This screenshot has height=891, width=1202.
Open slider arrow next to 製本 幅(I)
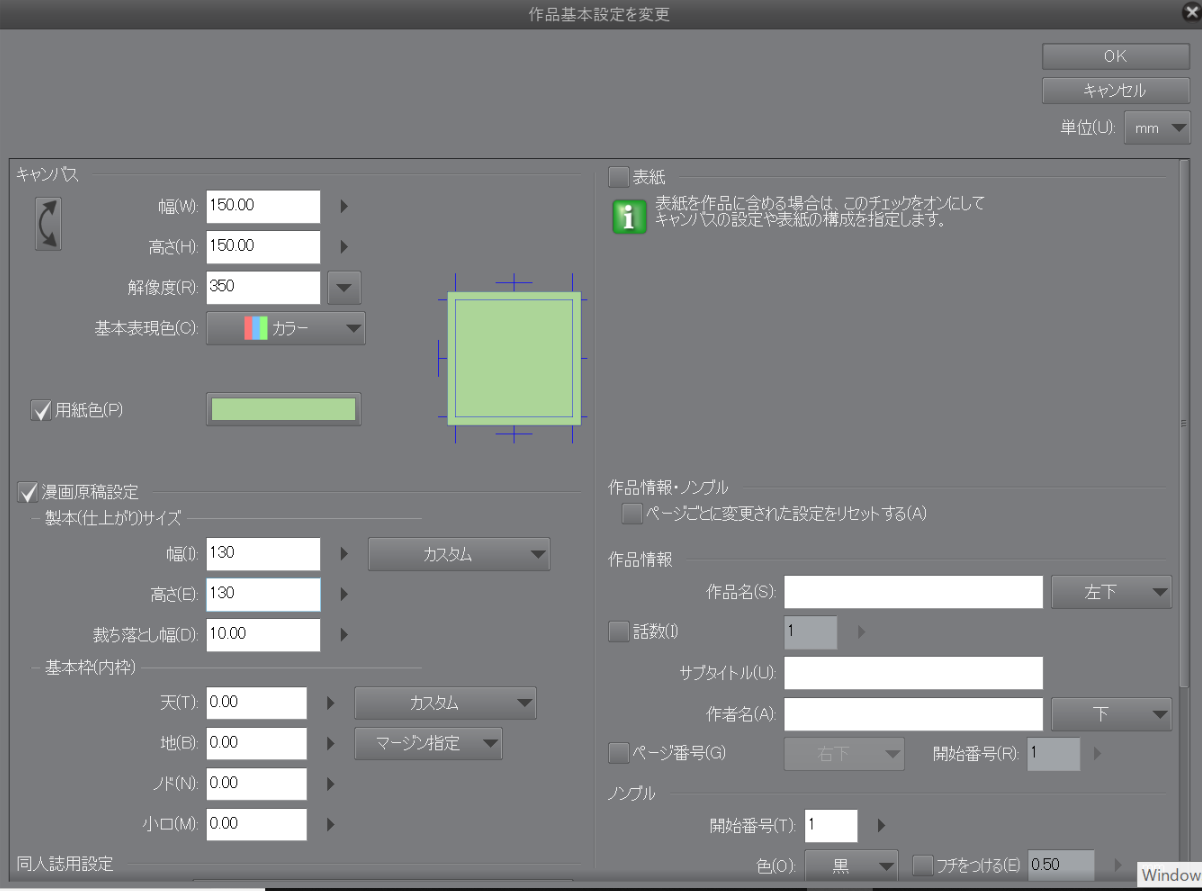[x=344, y=554]
